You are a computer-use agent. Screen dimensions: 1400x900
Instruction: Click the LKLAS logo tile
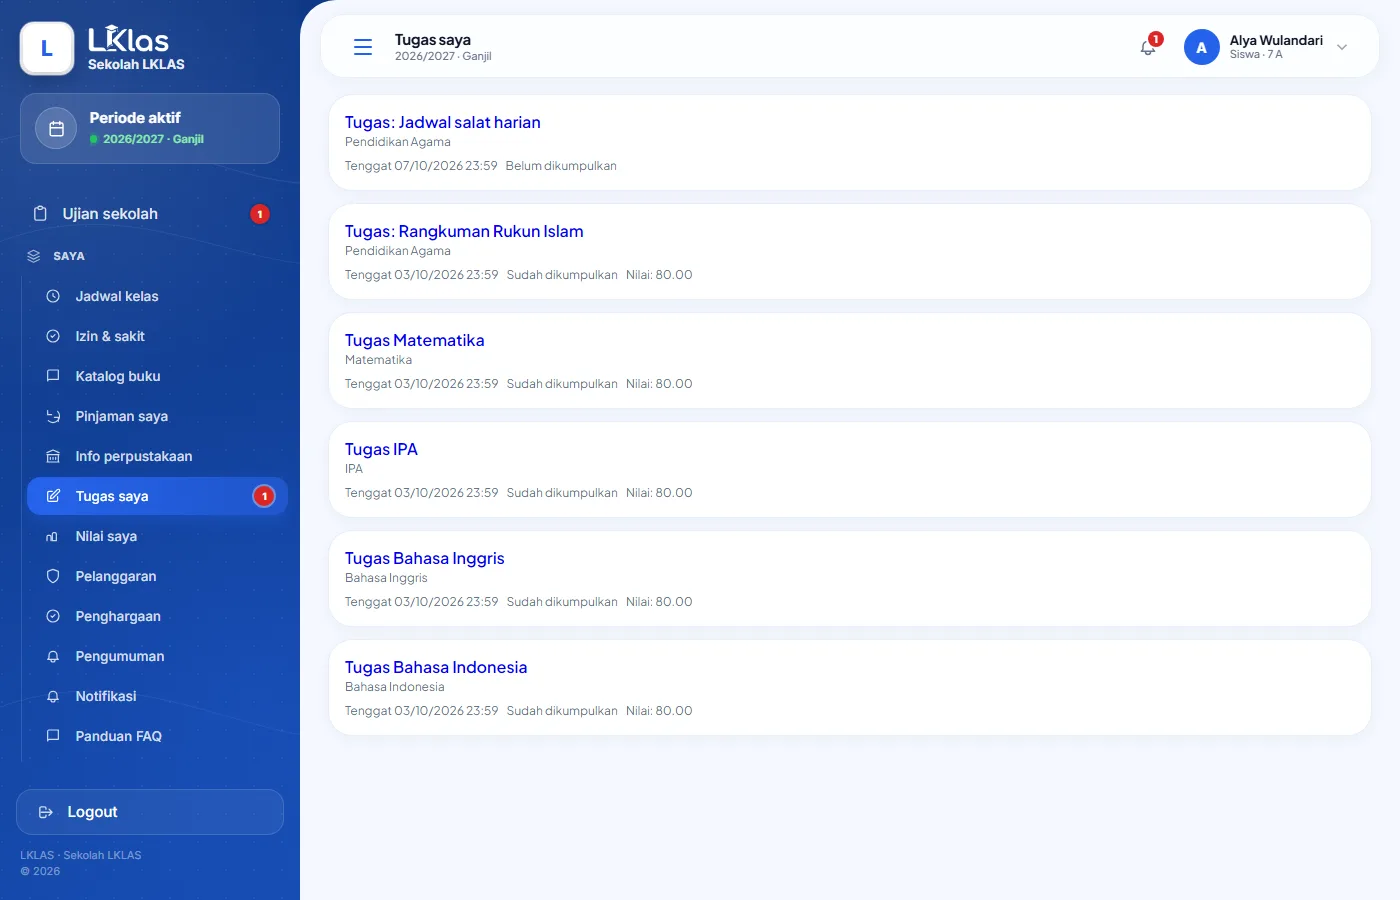click(47, 48)
